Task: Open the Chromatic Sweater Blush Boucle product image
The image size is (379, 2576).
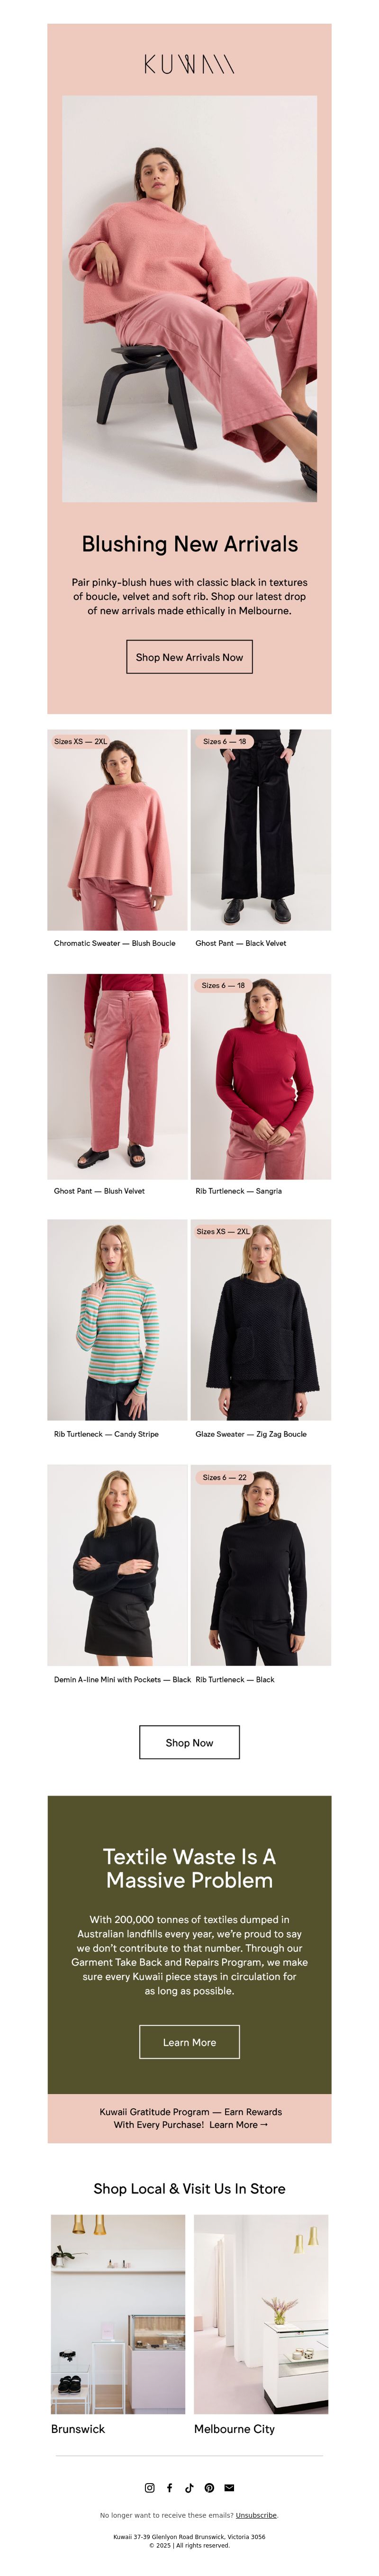Action: [117, 830]
